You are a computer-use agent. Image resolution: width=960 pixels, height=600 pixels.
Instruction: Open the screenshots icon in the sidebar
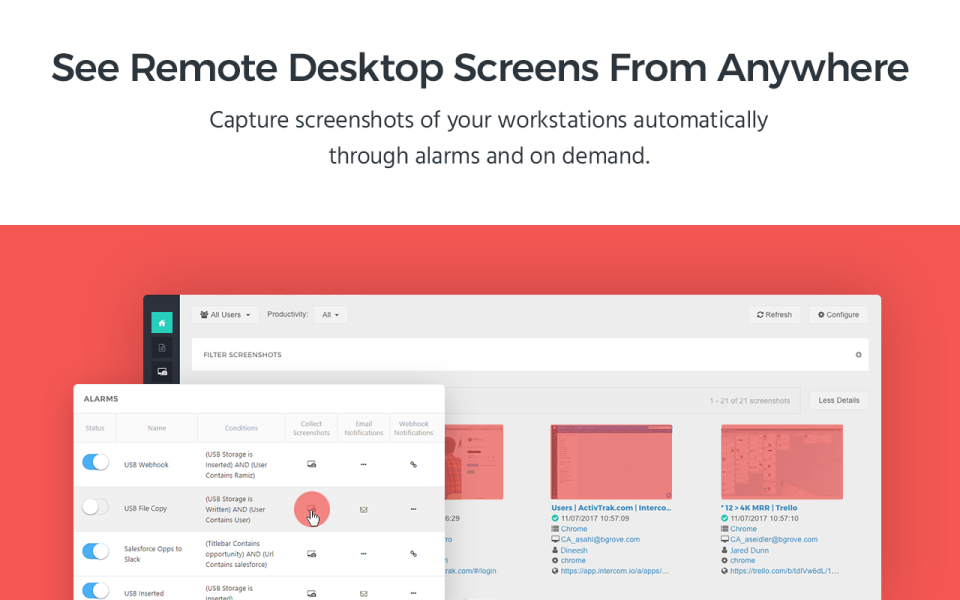[x=162, y=372]
